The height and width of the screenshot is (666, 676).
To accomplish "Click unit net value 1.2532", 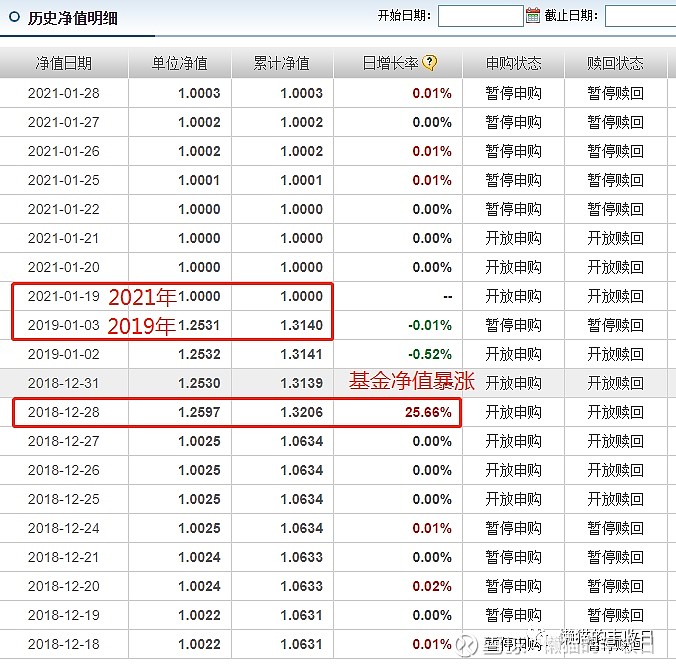I will (x=199, y=354).
